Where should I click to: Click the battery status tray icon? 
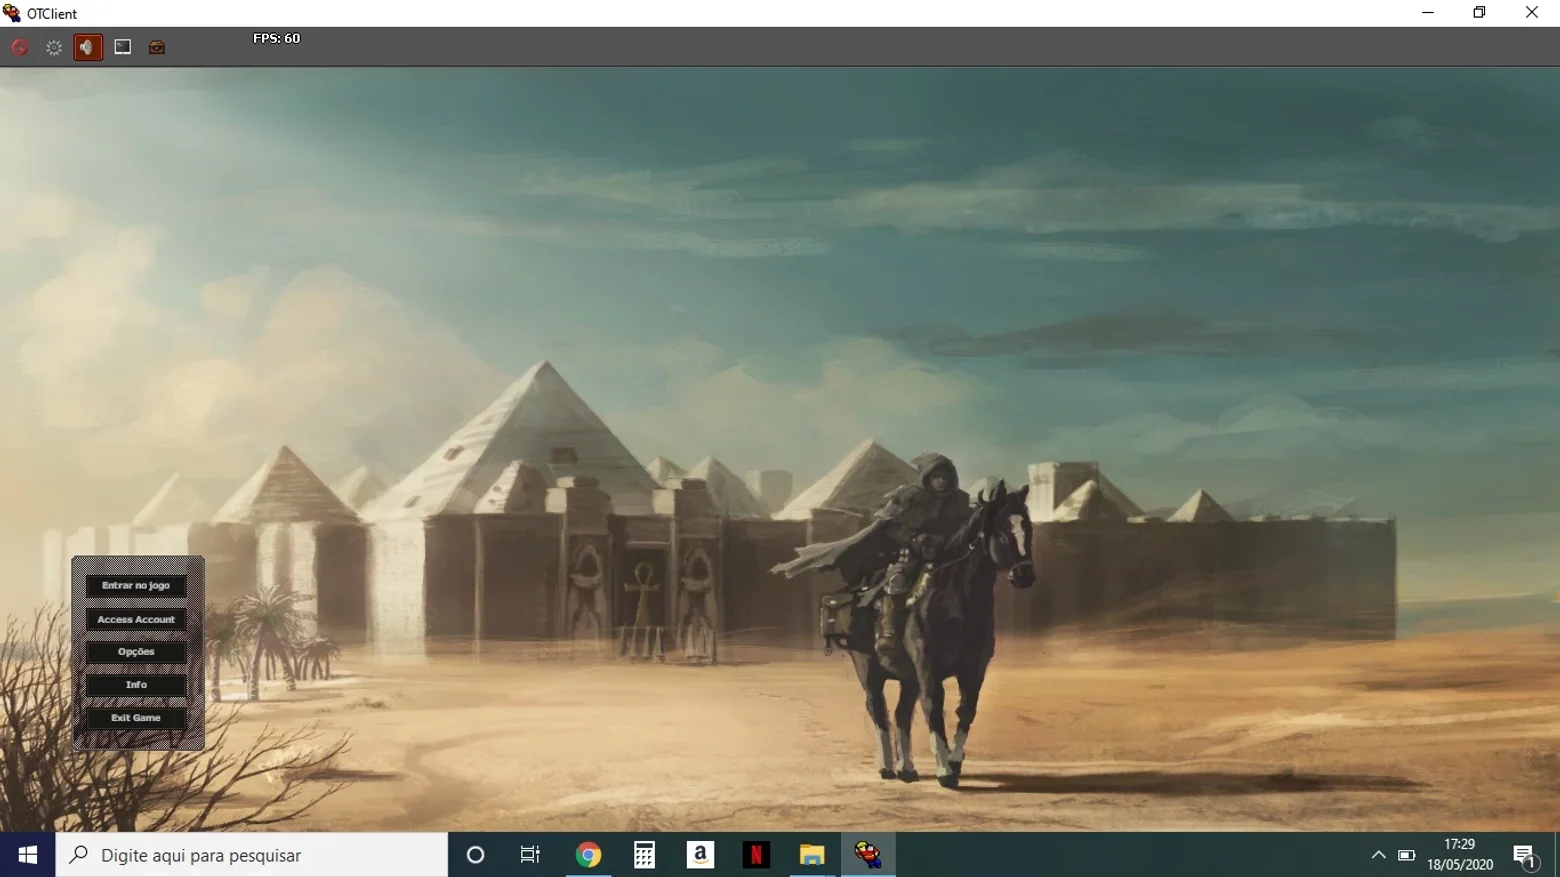(x=1406, y=855)
